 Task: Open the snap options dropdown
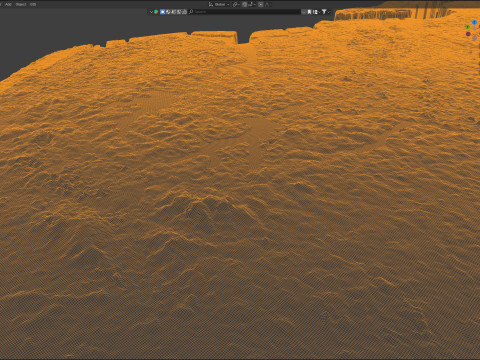coord(251,4)
